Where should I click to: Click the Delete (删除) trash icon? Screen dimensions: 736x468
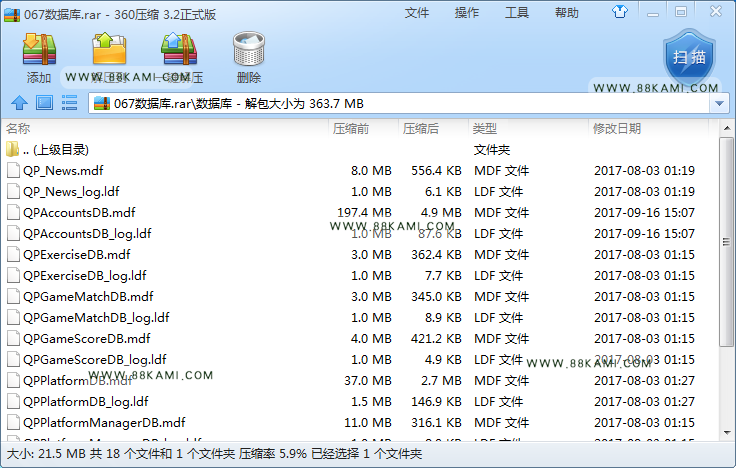click(x=249, y=49)
